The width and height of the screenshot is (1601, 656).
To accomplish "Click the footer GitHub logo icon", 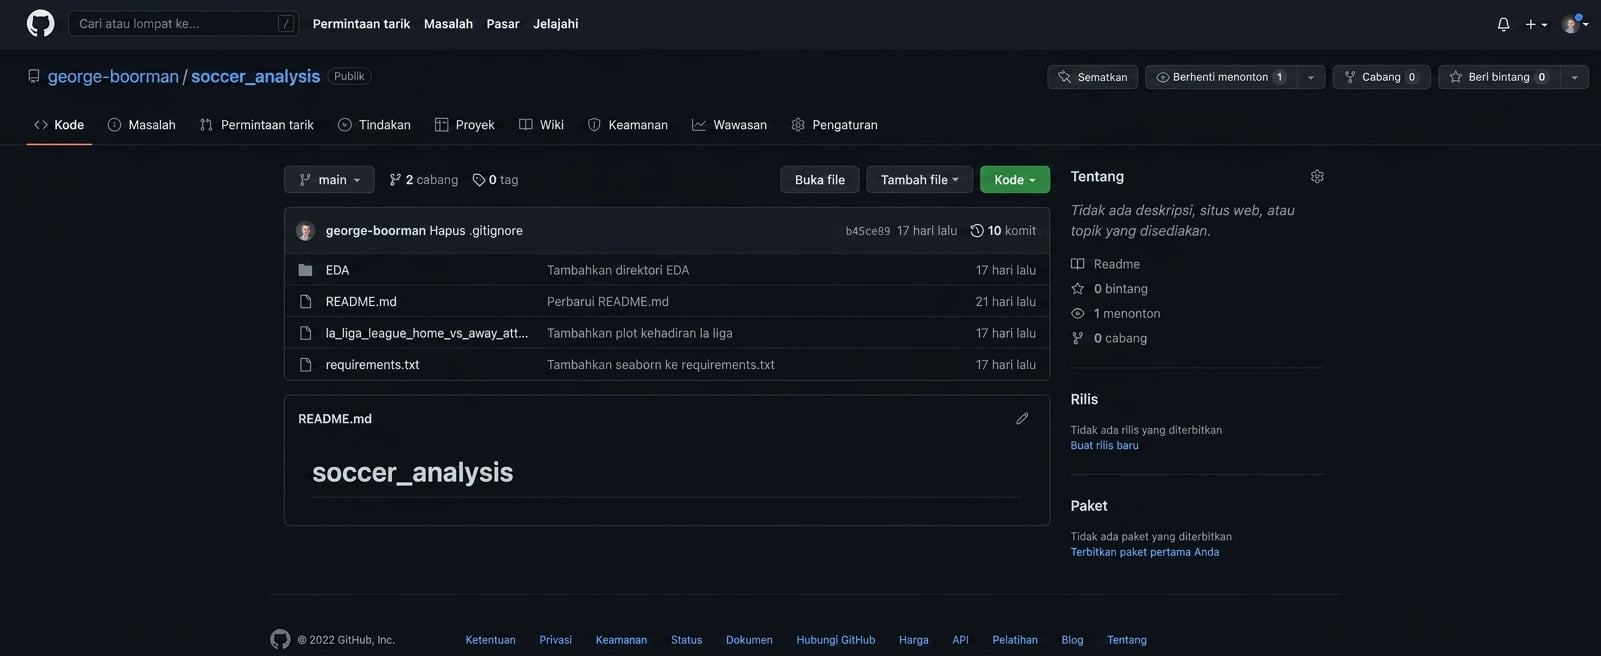I will (280, 640).
